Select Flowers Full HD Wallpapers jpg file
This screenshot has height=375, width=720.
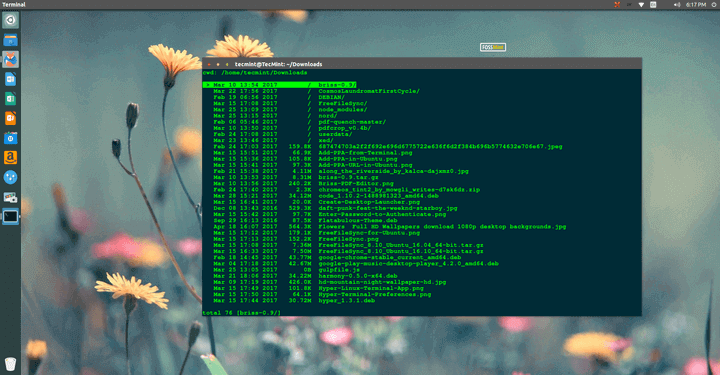(x=390, y=226)
